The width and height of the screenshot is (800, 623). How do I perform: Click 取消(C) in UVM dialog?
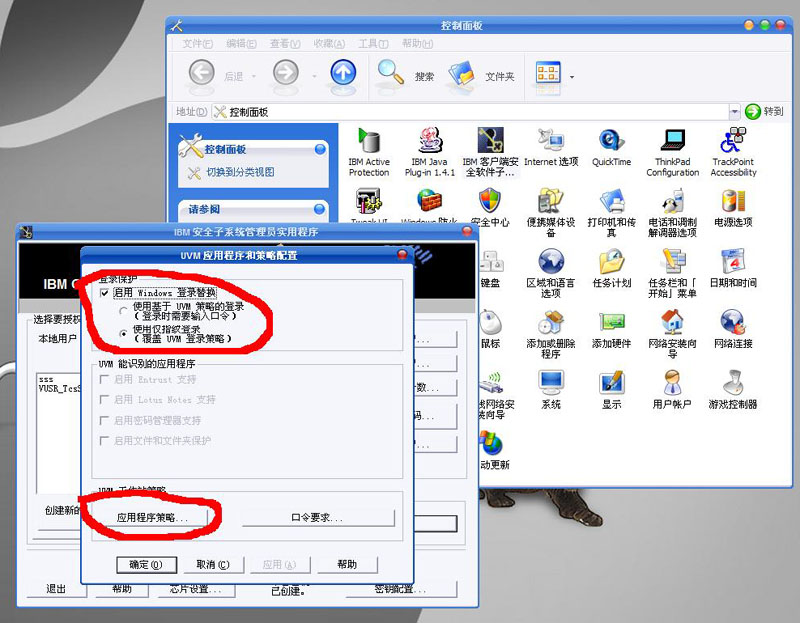click(x=213, y=565)
